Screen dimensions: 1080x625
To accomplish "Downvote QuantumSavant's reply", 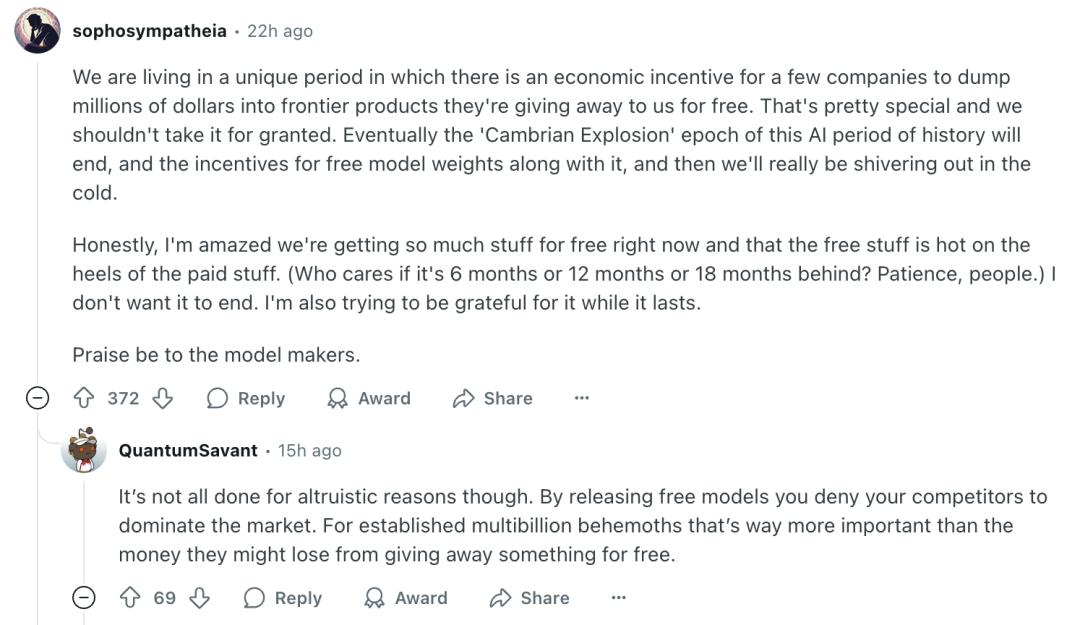I will point(199,598).
